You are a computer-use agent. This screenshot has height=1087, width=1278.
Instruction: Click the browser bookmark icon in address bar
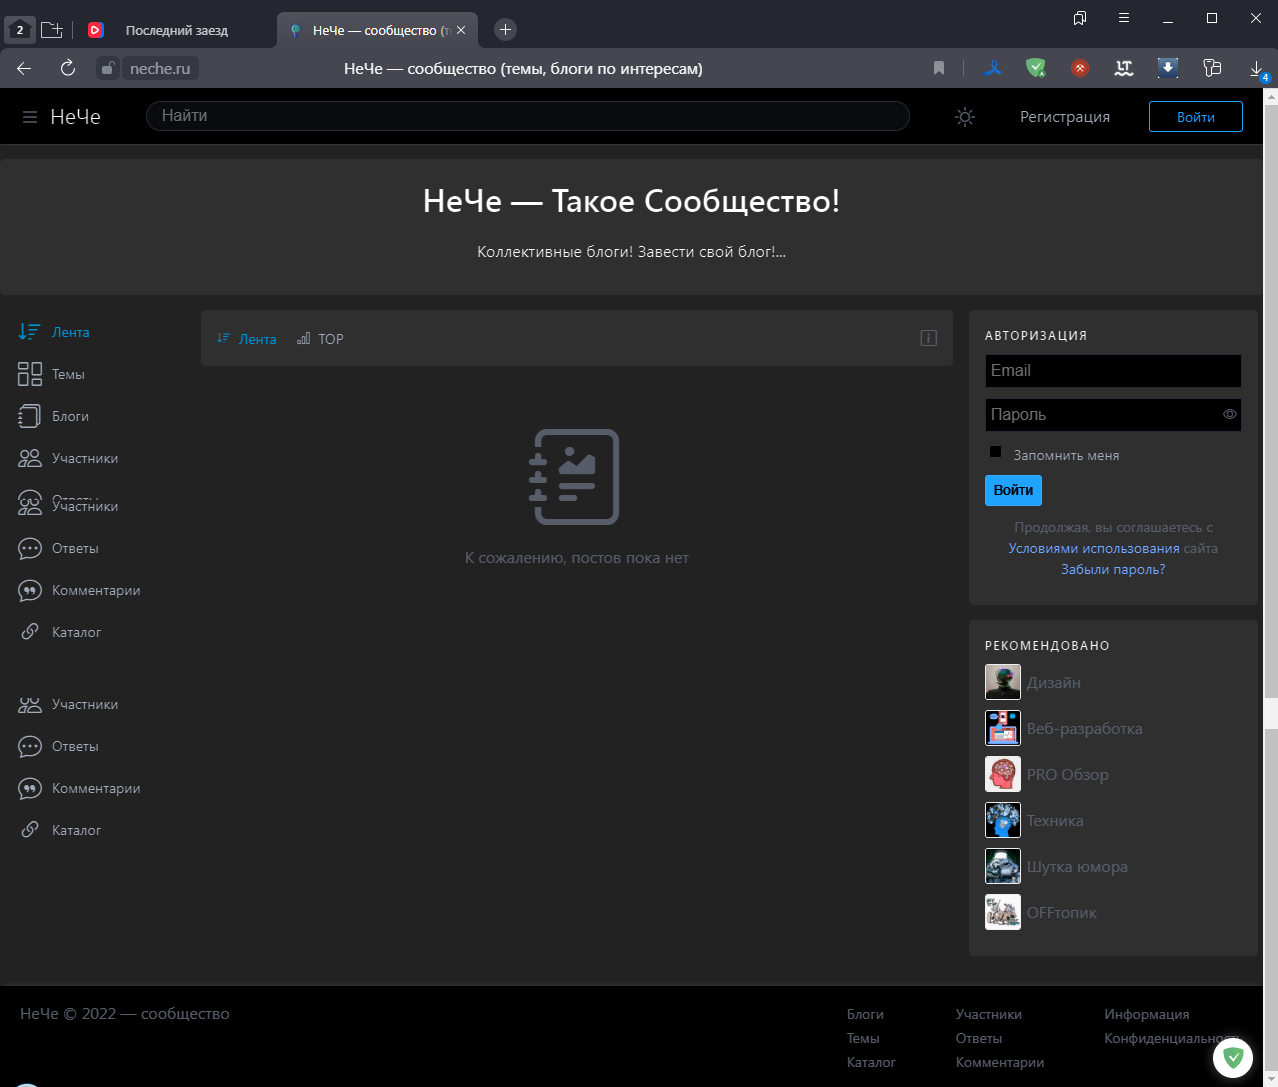pos(939,68)
